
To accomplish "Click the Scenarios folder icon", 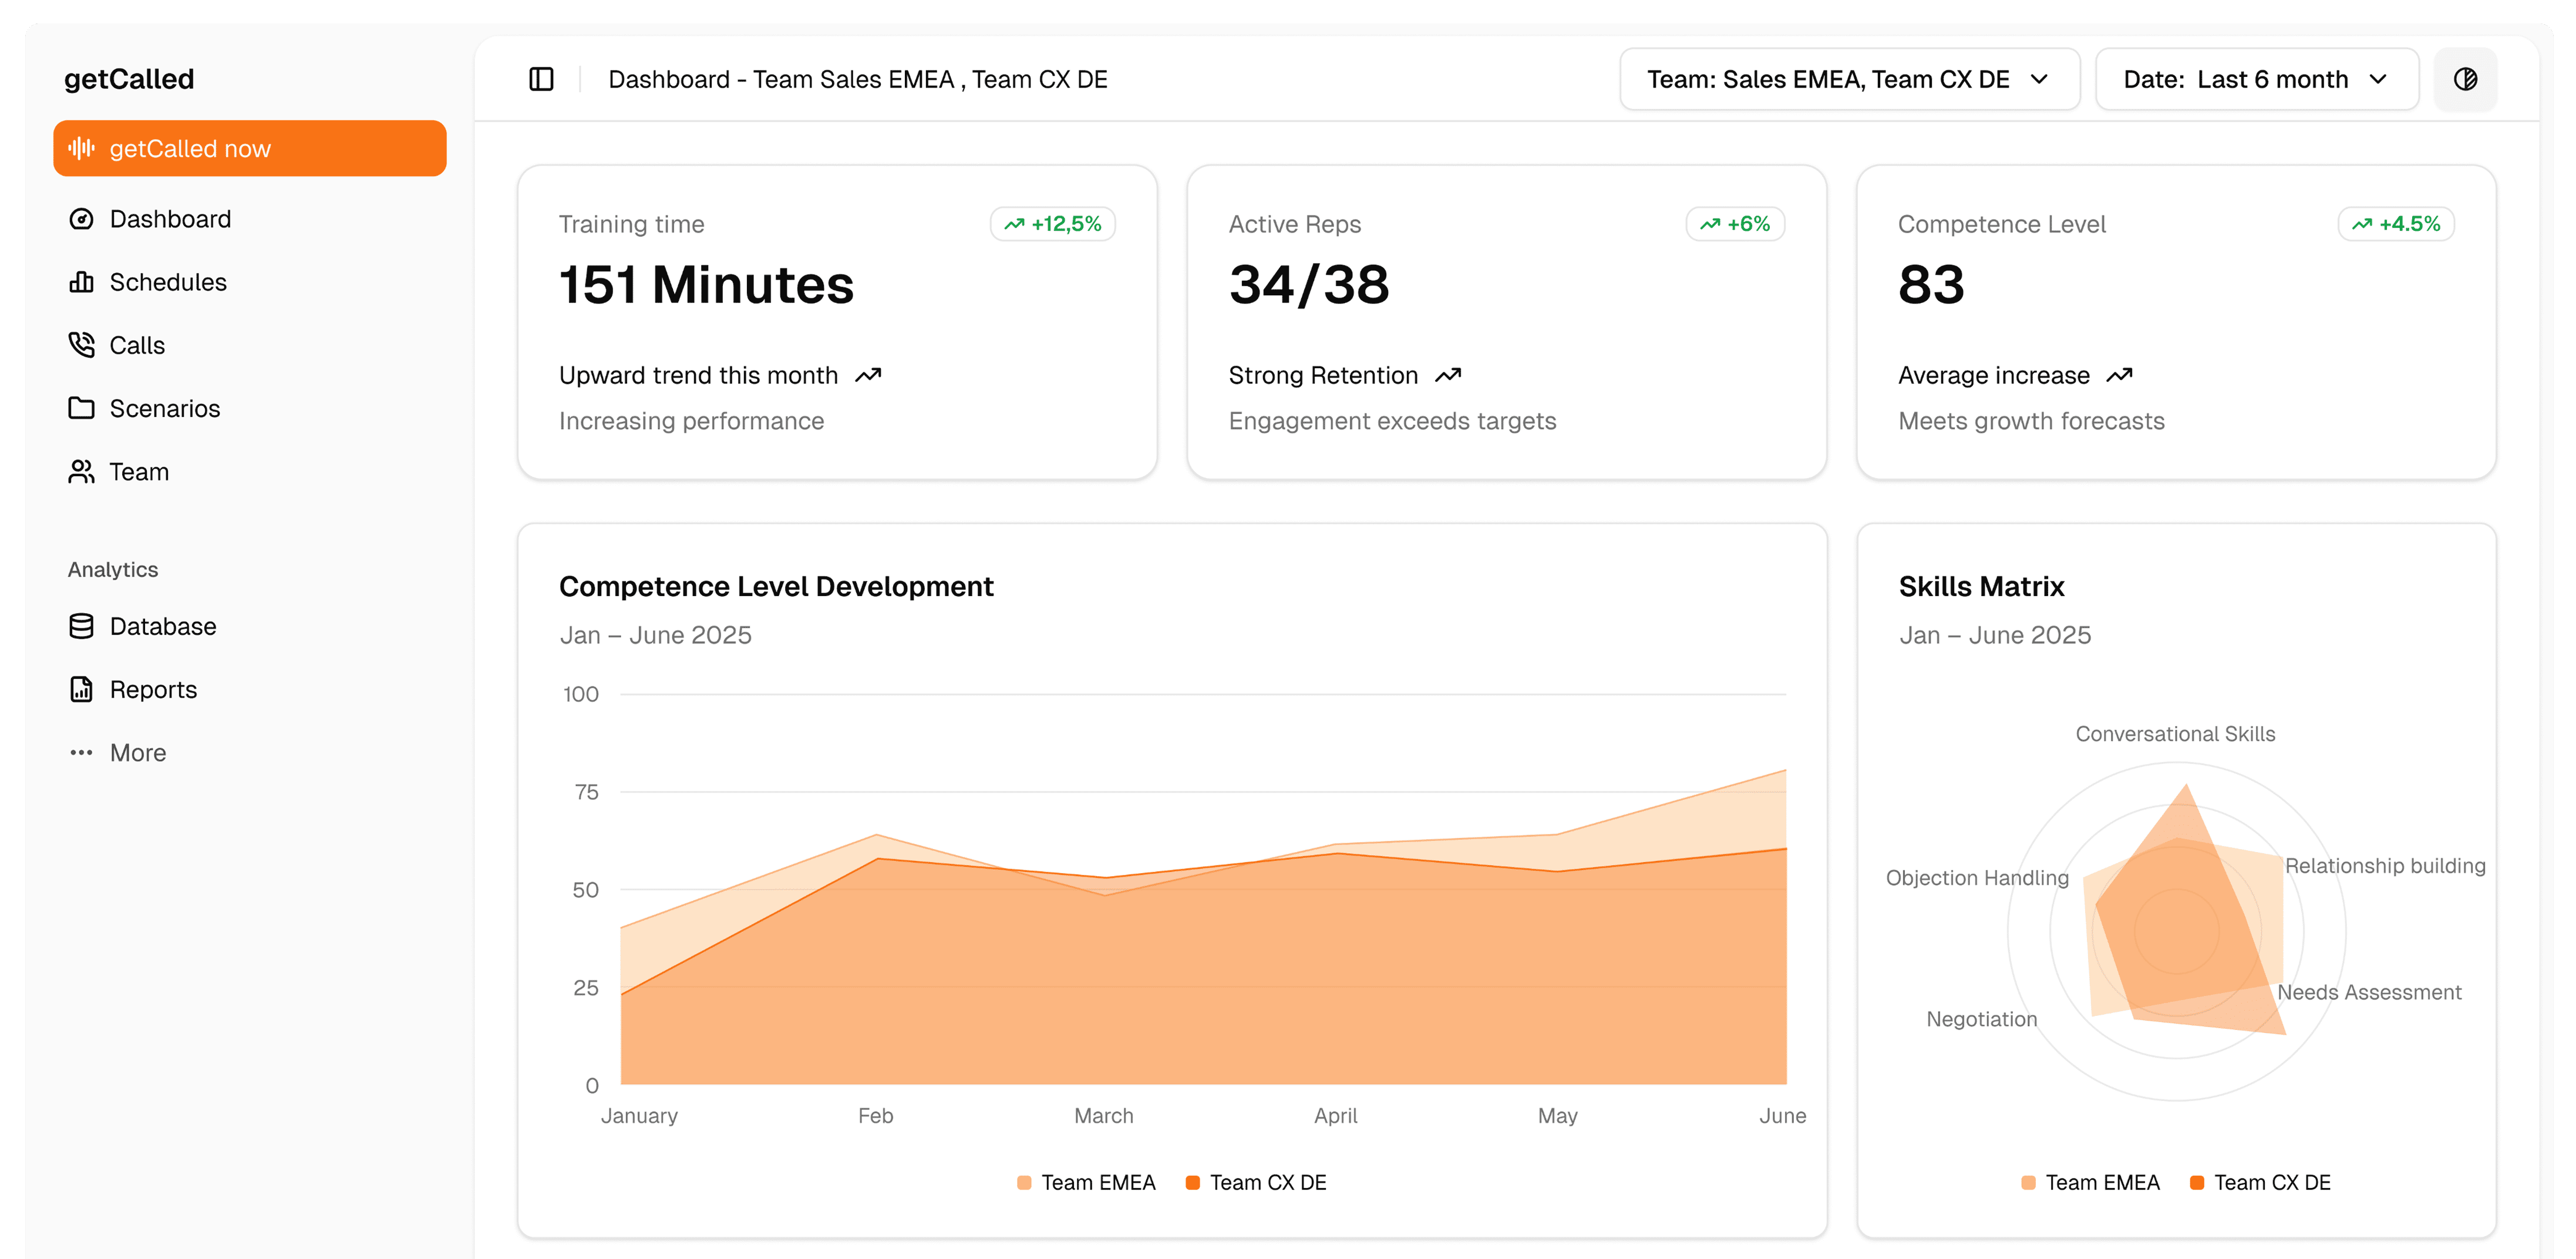I will tap(81, 408).
